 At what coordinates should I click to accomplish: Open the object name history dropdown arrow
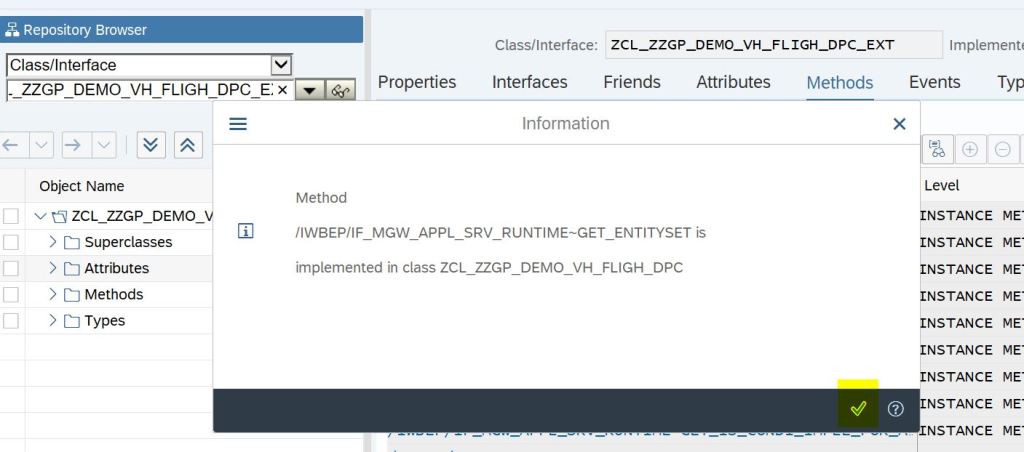point(309,90)
